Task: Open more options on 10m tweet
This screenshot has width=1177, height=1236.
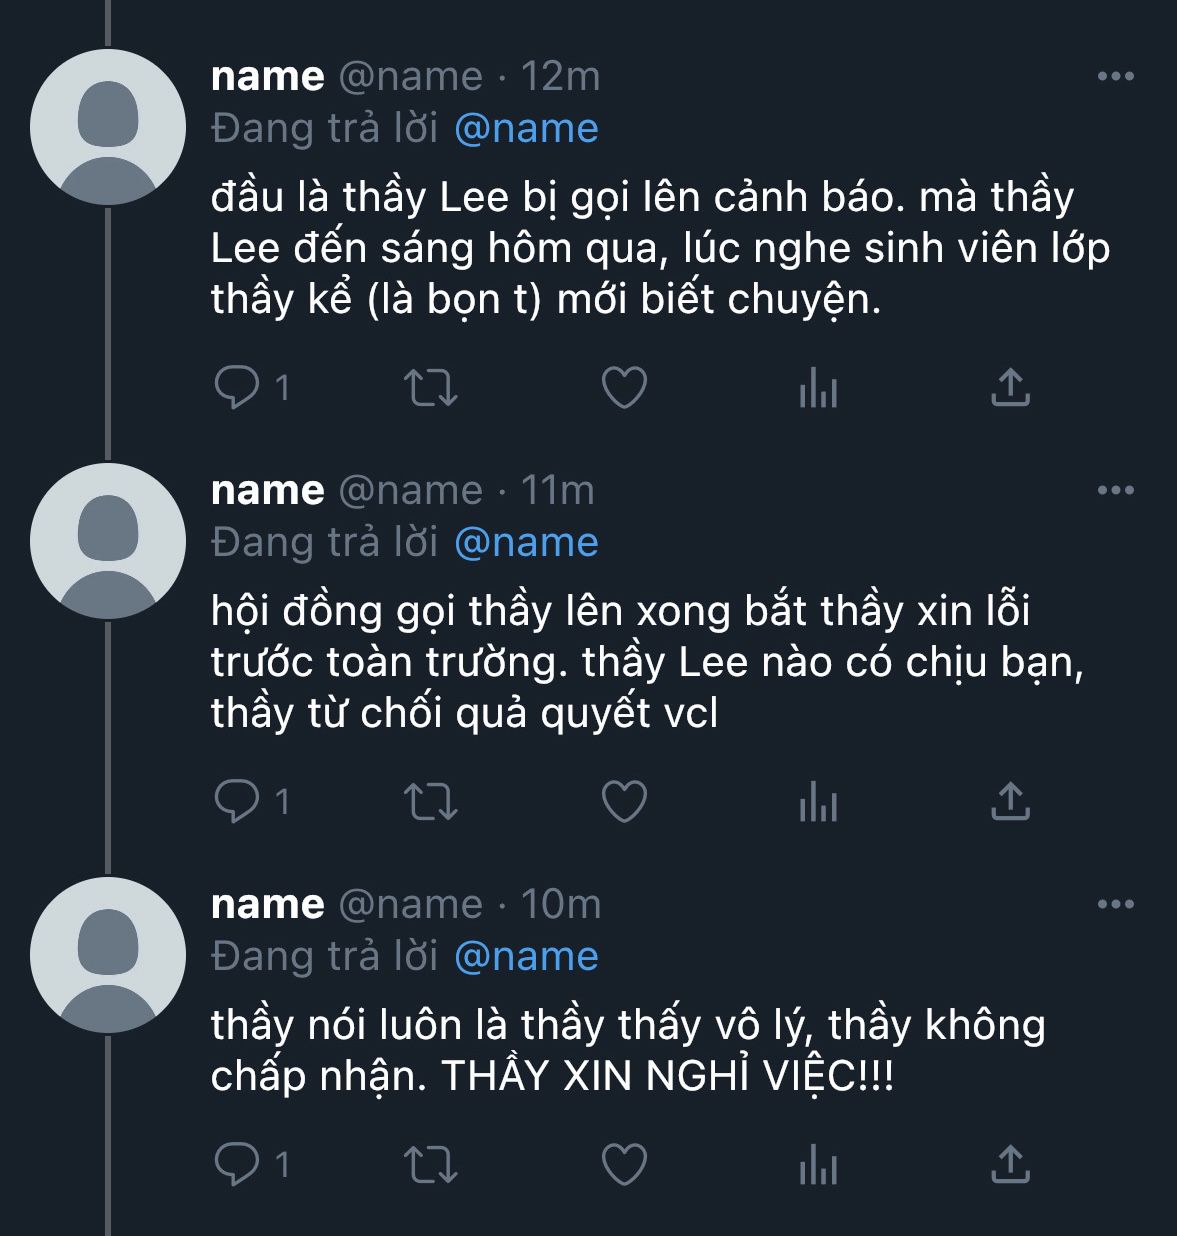Action: 1115,904
